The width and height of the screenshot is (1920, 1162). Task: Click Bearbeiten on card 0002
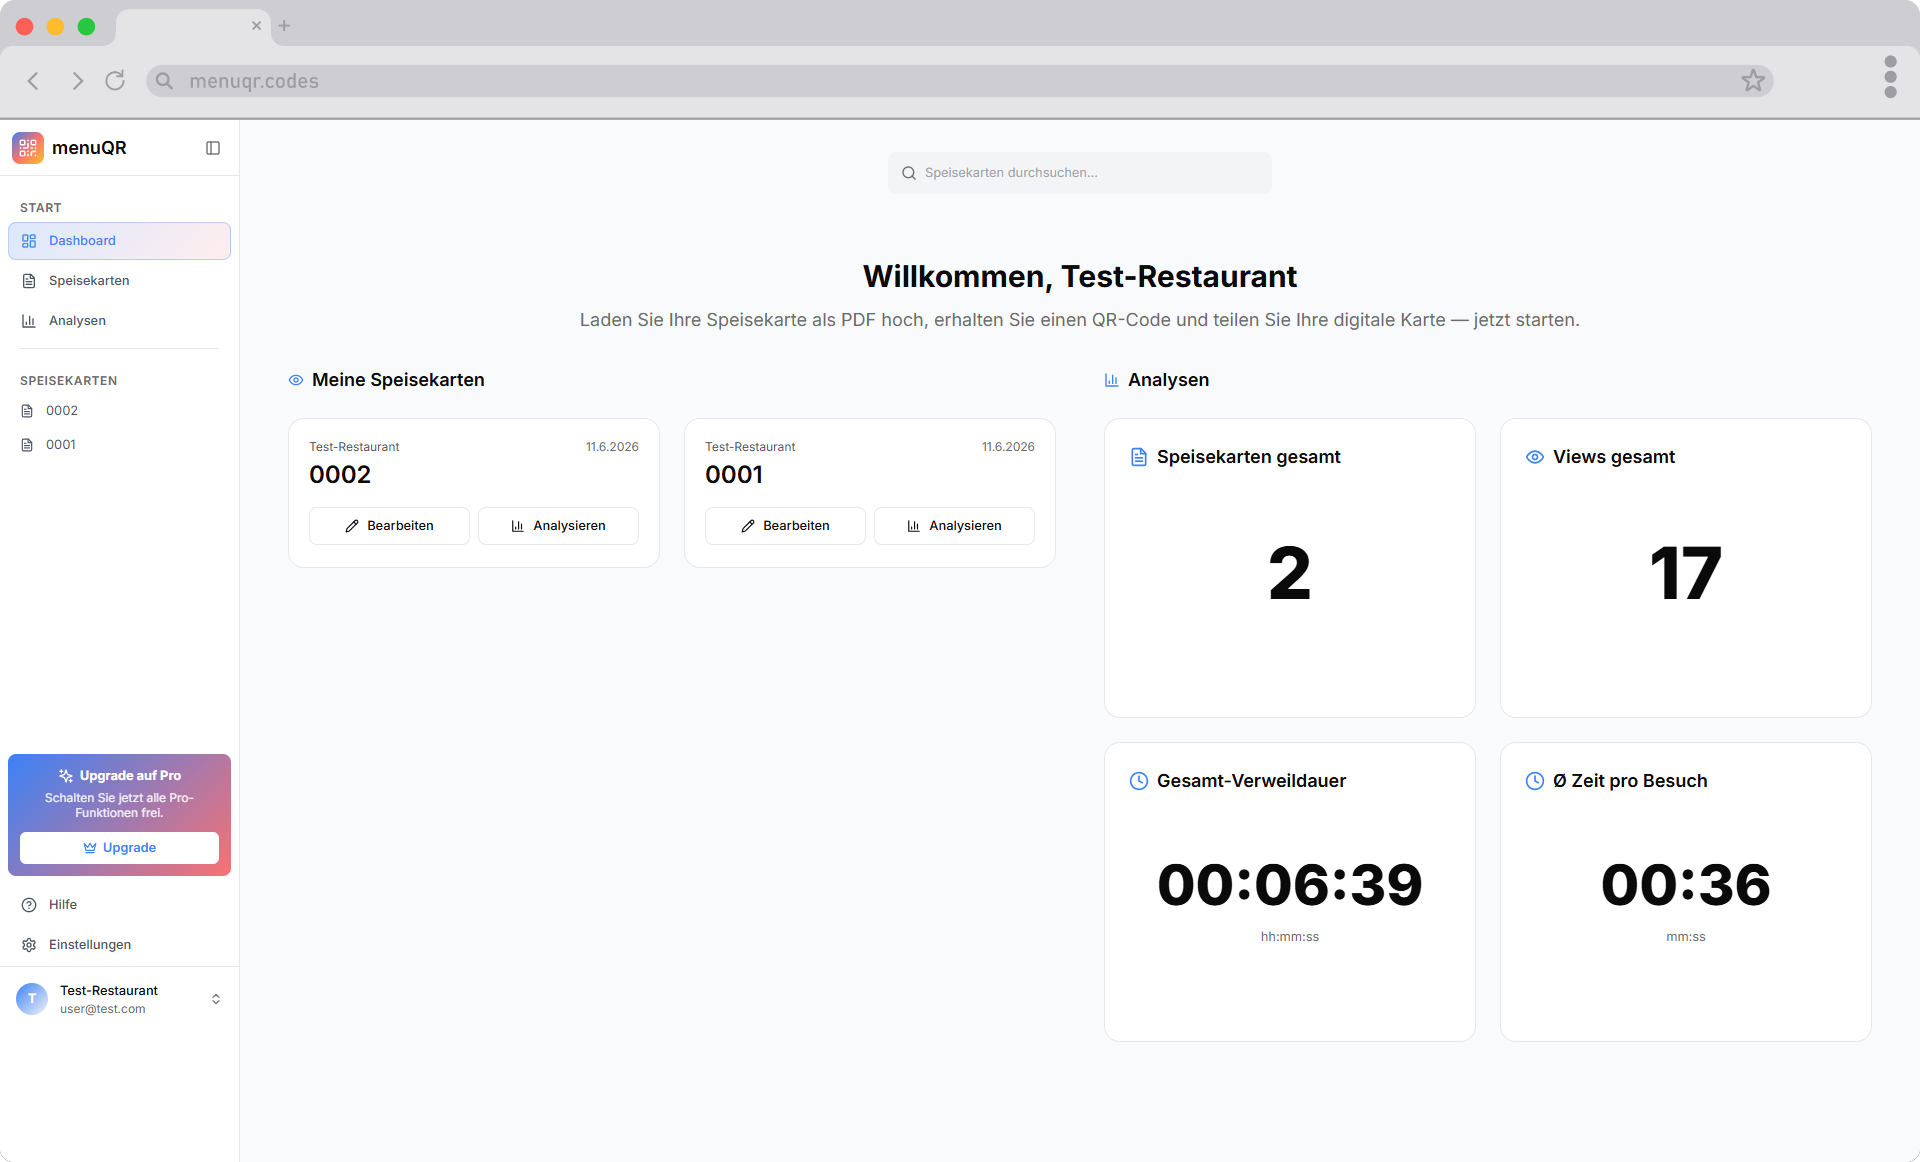[x=389, y=526]
